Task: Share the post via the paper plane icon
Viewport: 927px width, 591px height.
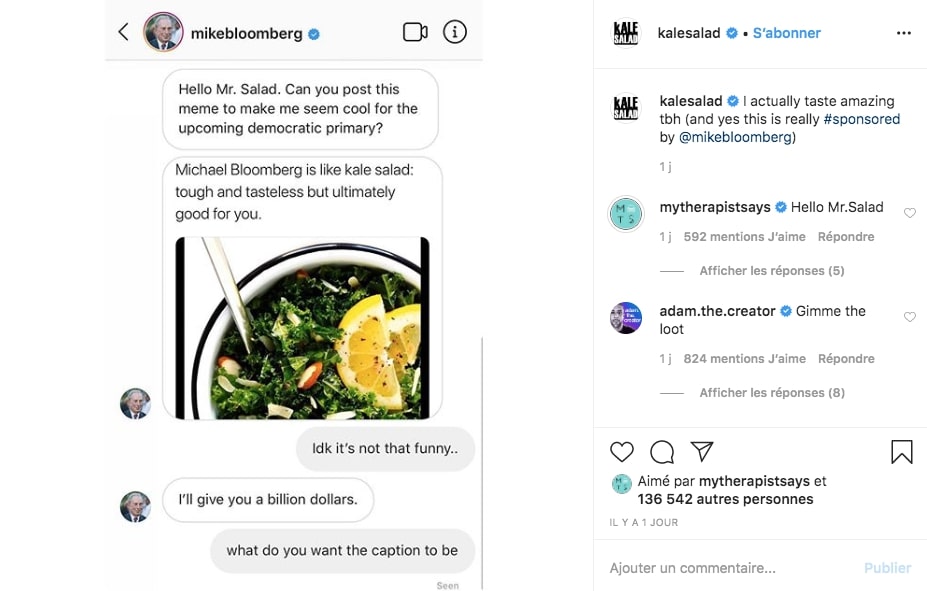Action: pyautogui.click(x=700, y=452)
